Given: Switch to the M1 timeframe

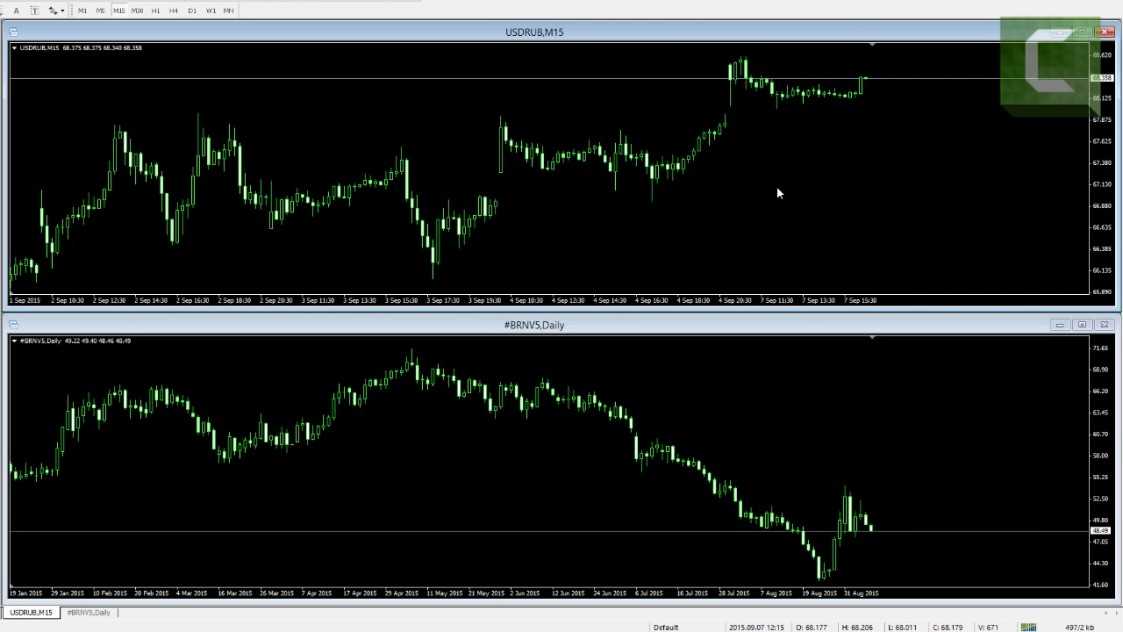Looking at the screenshot, I should (x=82, y=10).
